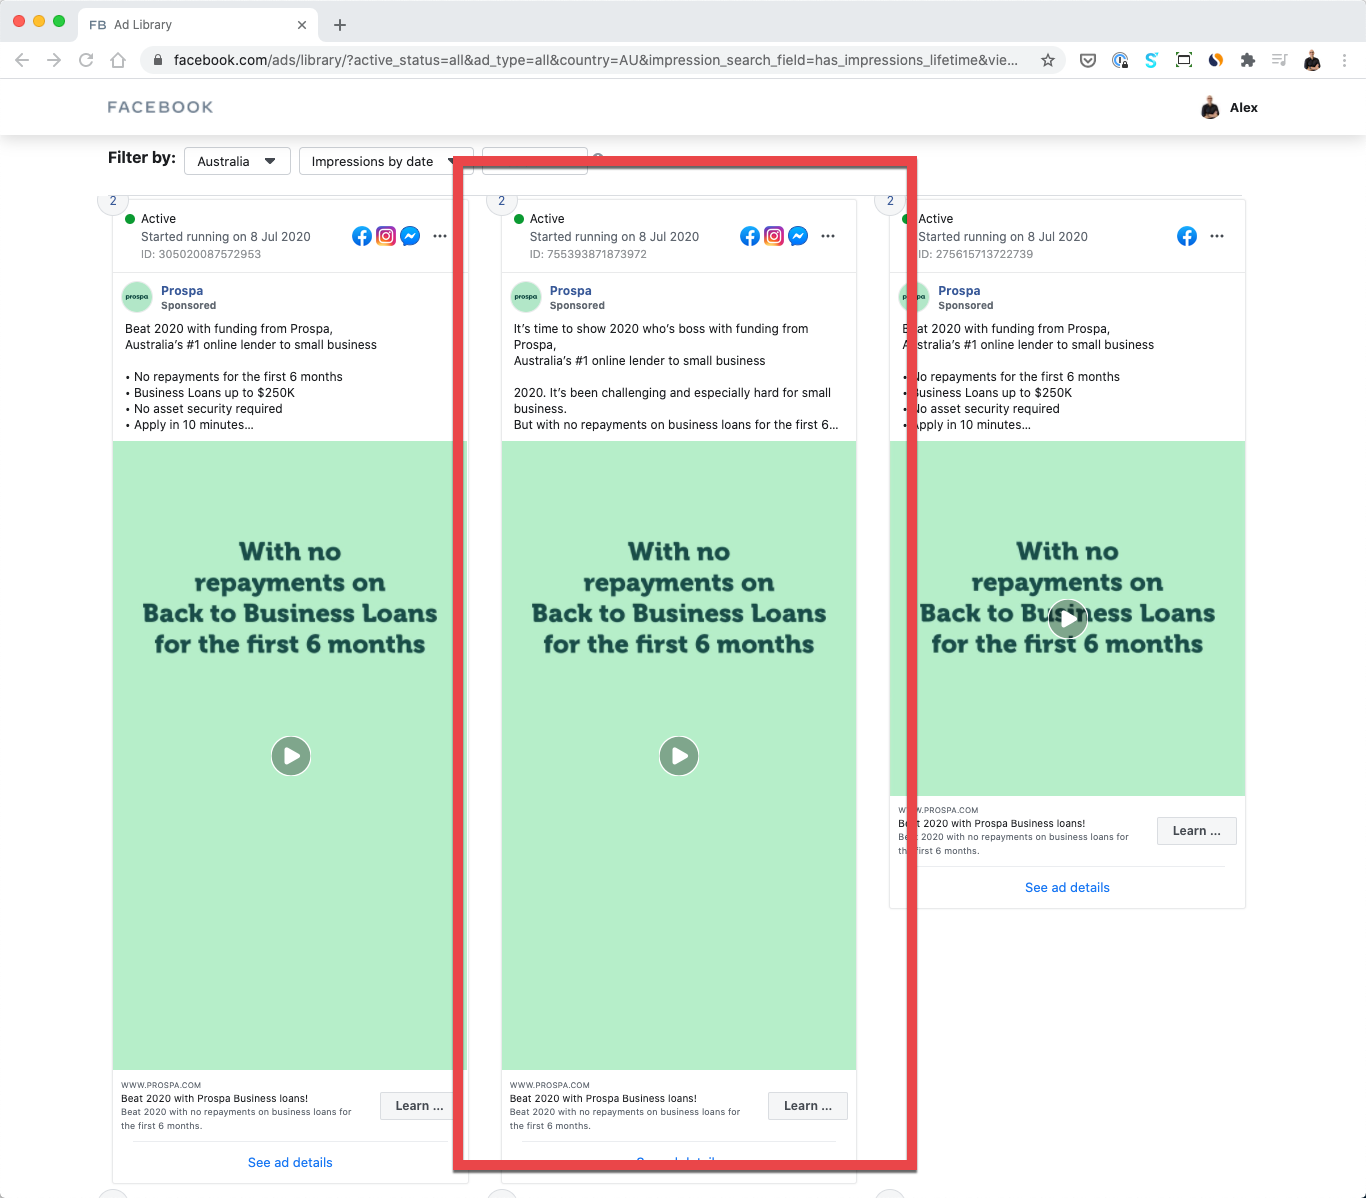Screen dimensions: 1366x1198
Task: Play the video on ad 755393871873972
Action: coord(679,756)
